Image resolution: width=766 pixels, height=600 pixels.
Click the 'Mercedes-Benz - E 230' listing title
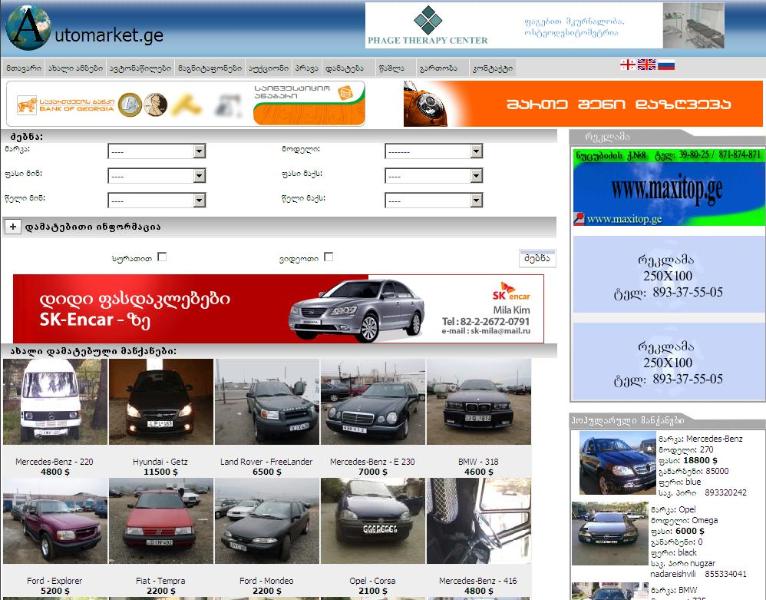(372, 462)
